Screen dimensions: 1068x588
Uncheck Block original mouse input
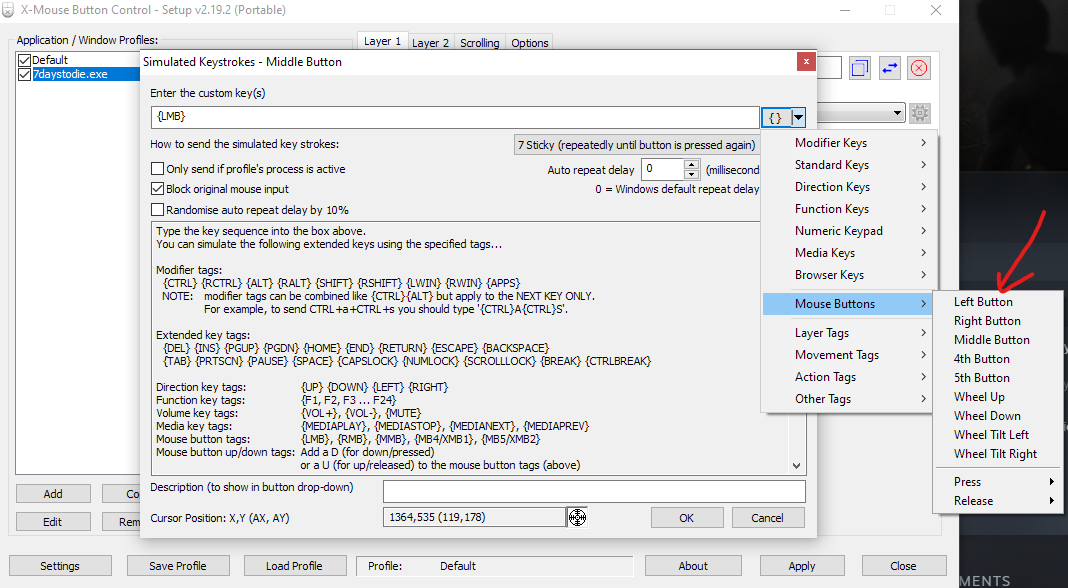coord(157,189)
